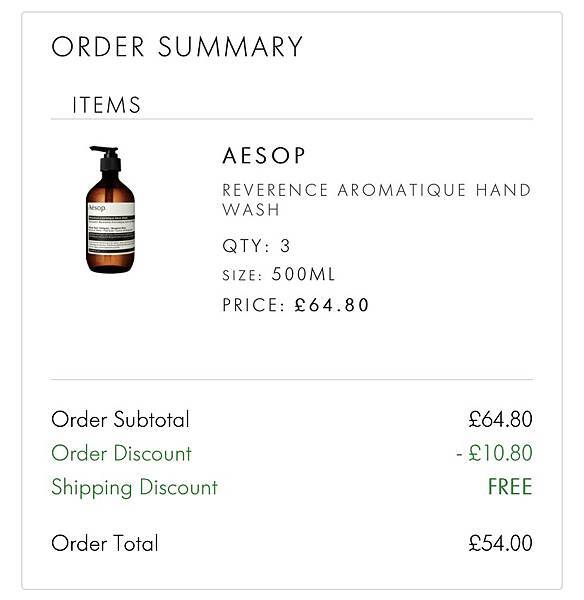This screenshot has width=584, height=600.
Task: Select the ITEMS section label
Action: click(107, 105)
